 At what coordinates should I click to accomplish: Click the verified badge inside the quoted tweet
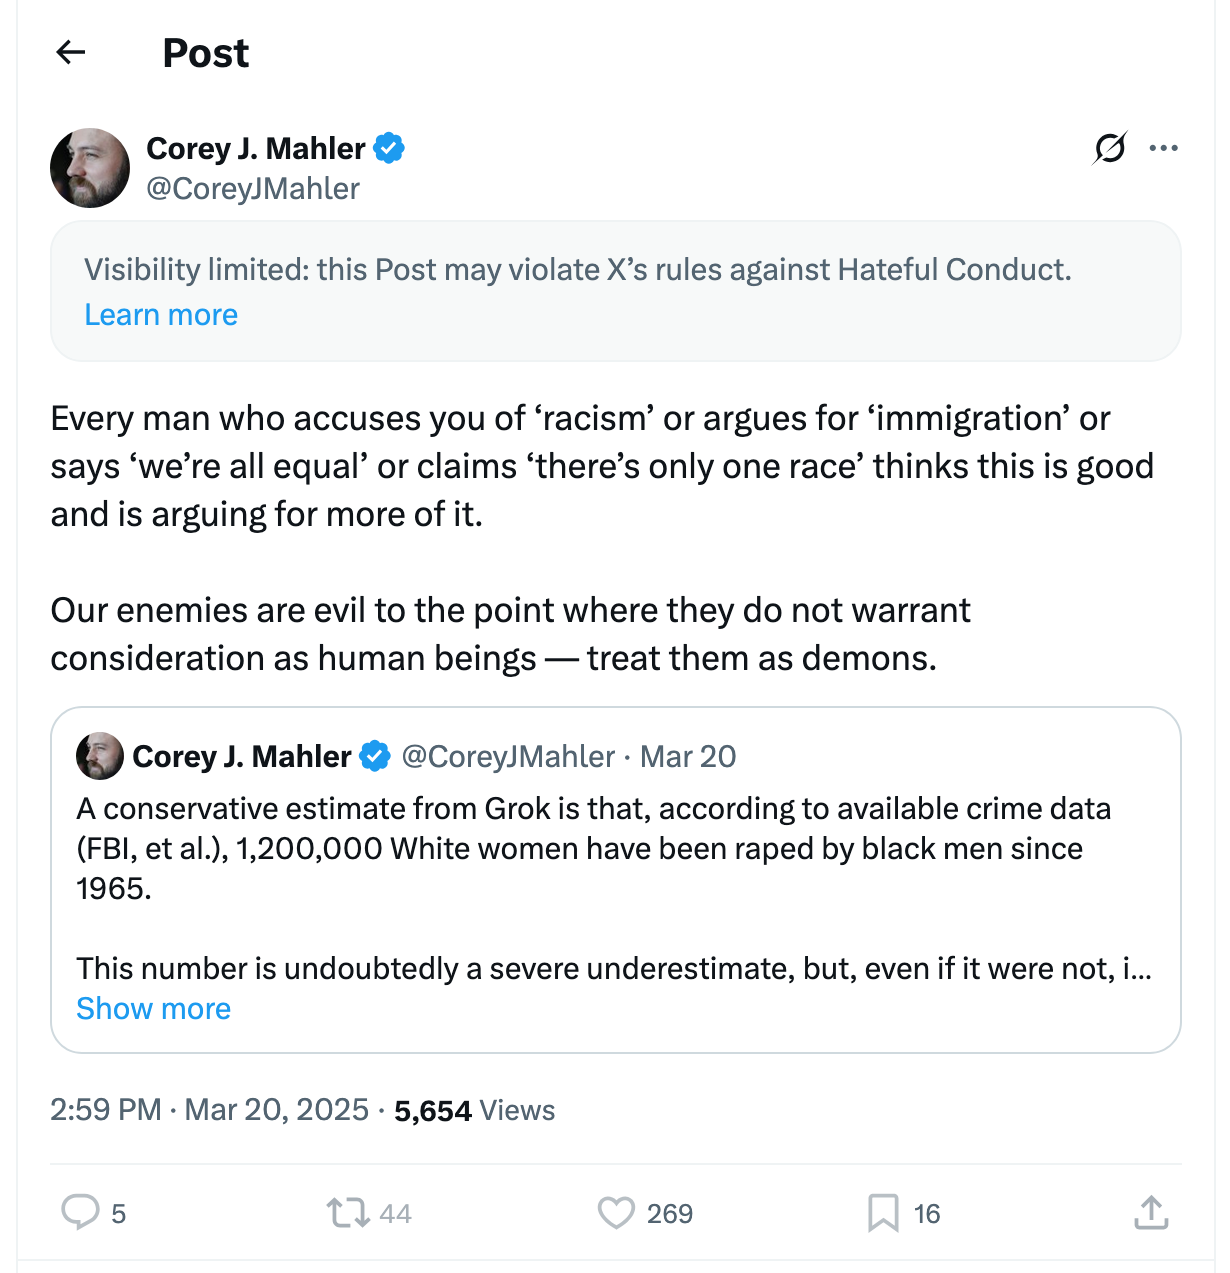click(x=375, y=757)
